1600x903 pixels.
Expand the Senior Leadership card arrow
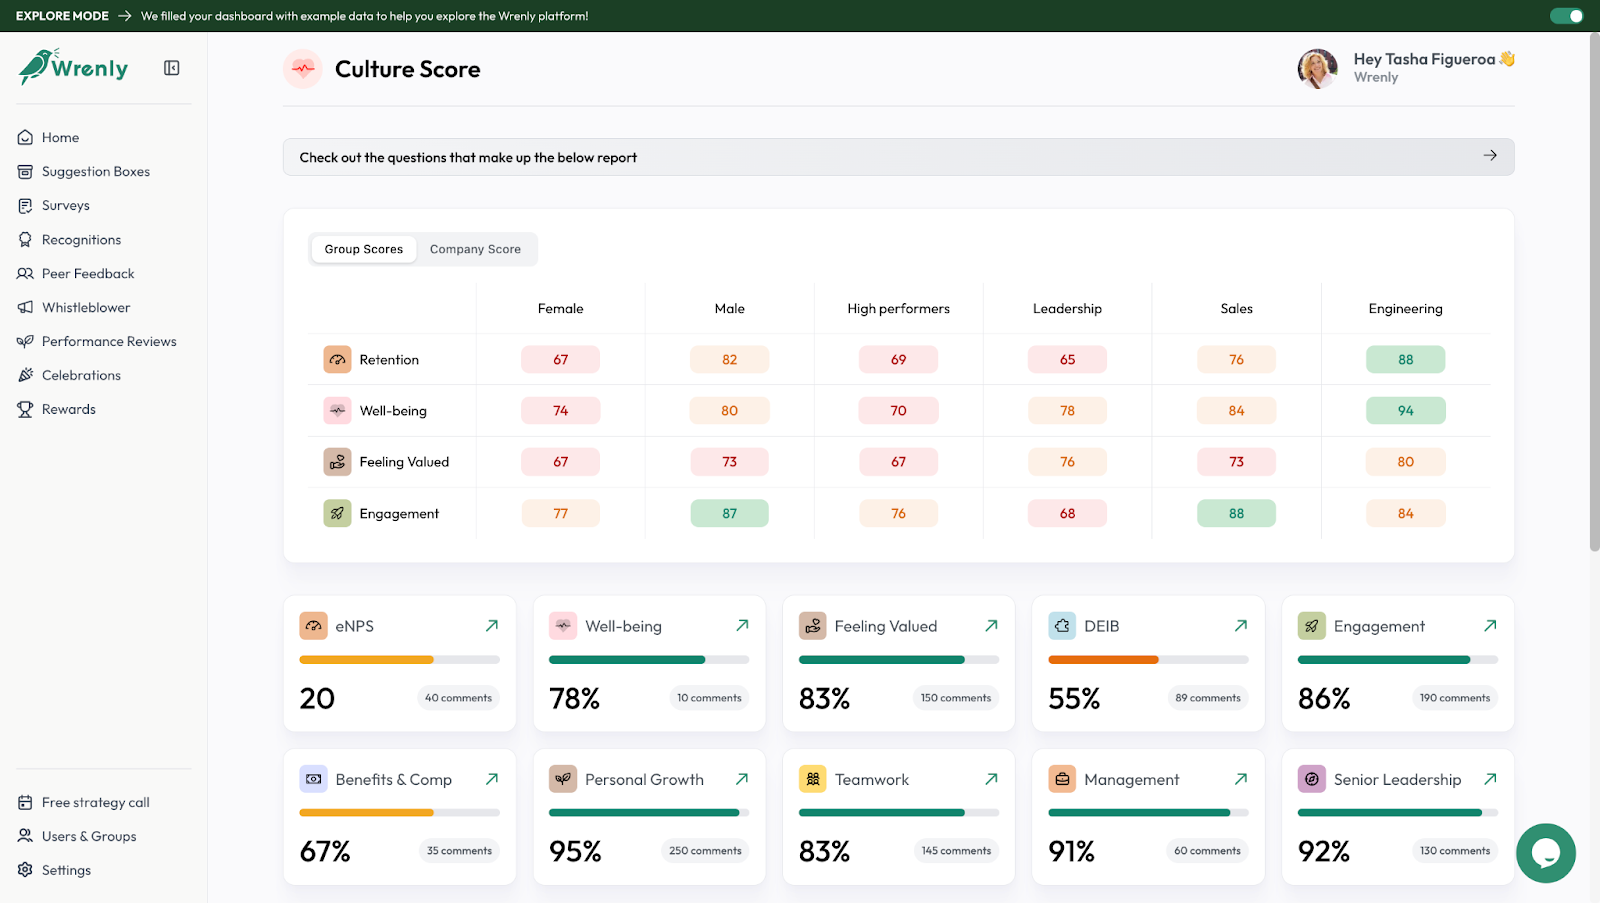click(1489, 778)
